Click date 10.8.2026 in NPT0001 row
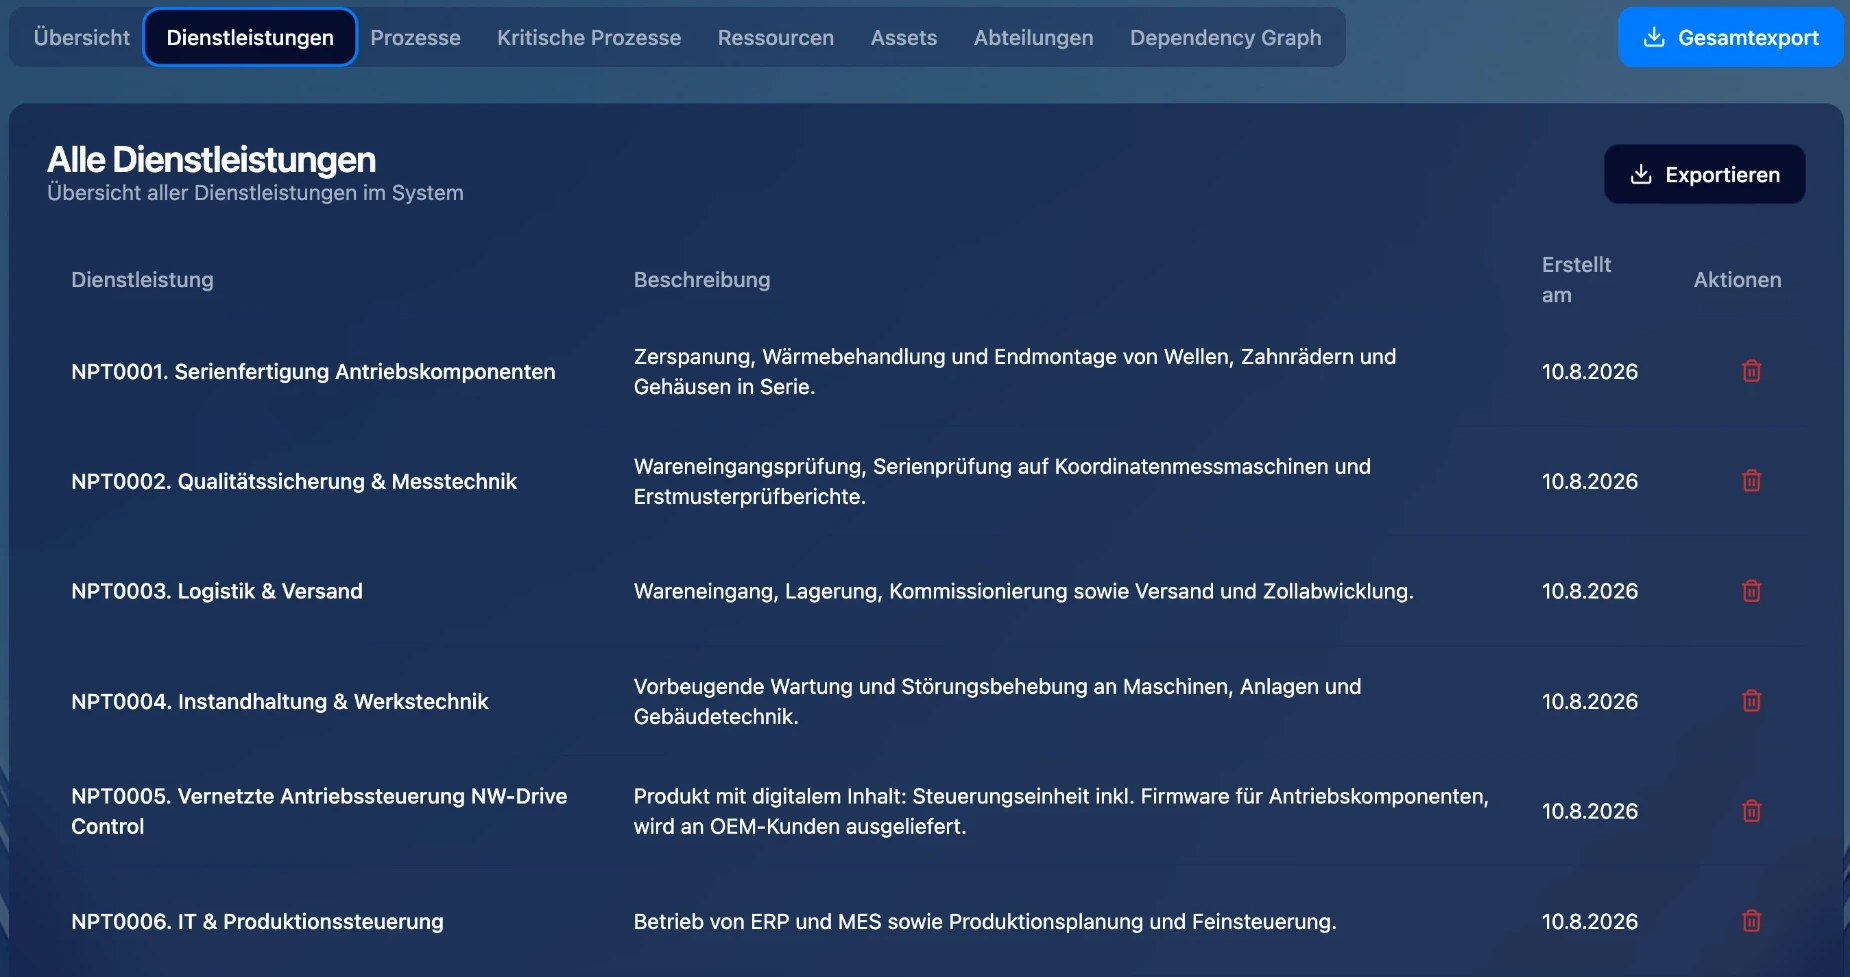Screen dimensions: 1850x977 coord(1590,371)
